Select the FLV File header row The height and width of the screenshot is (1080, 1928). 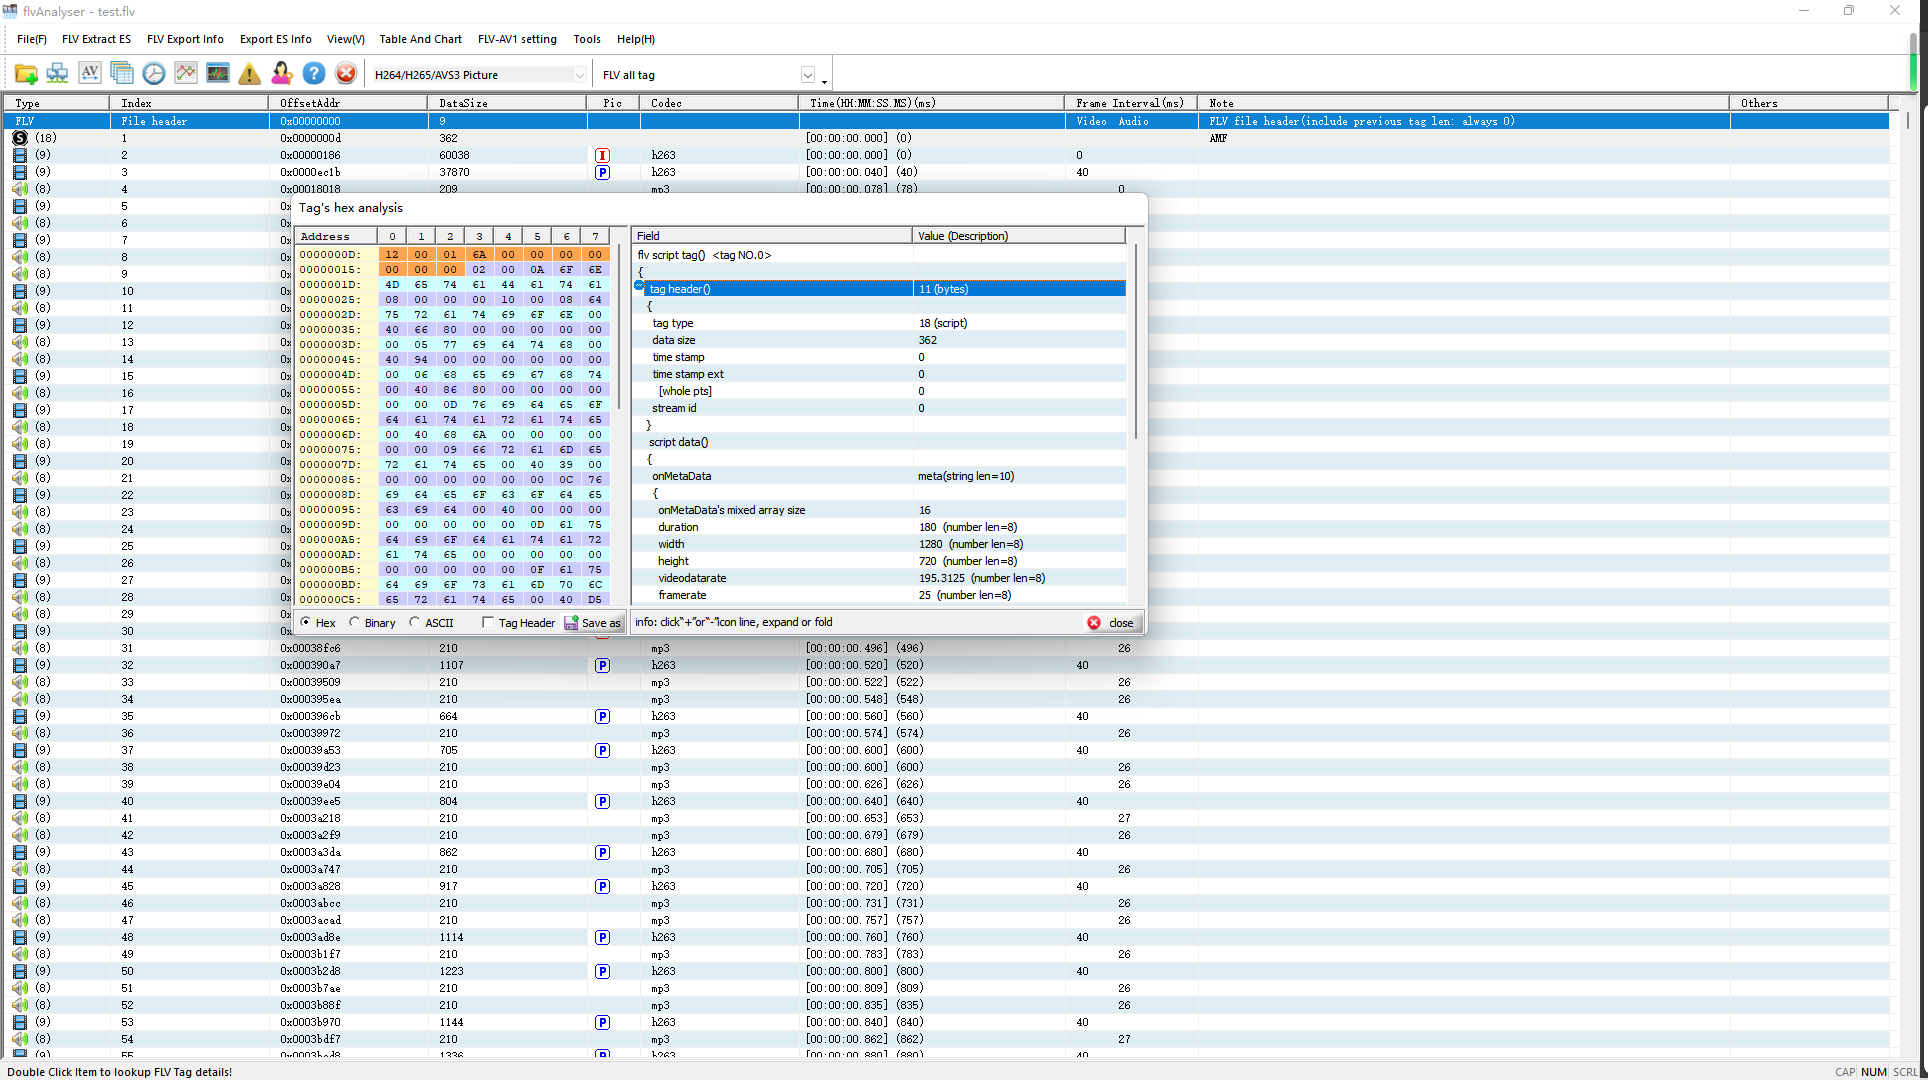945,121
